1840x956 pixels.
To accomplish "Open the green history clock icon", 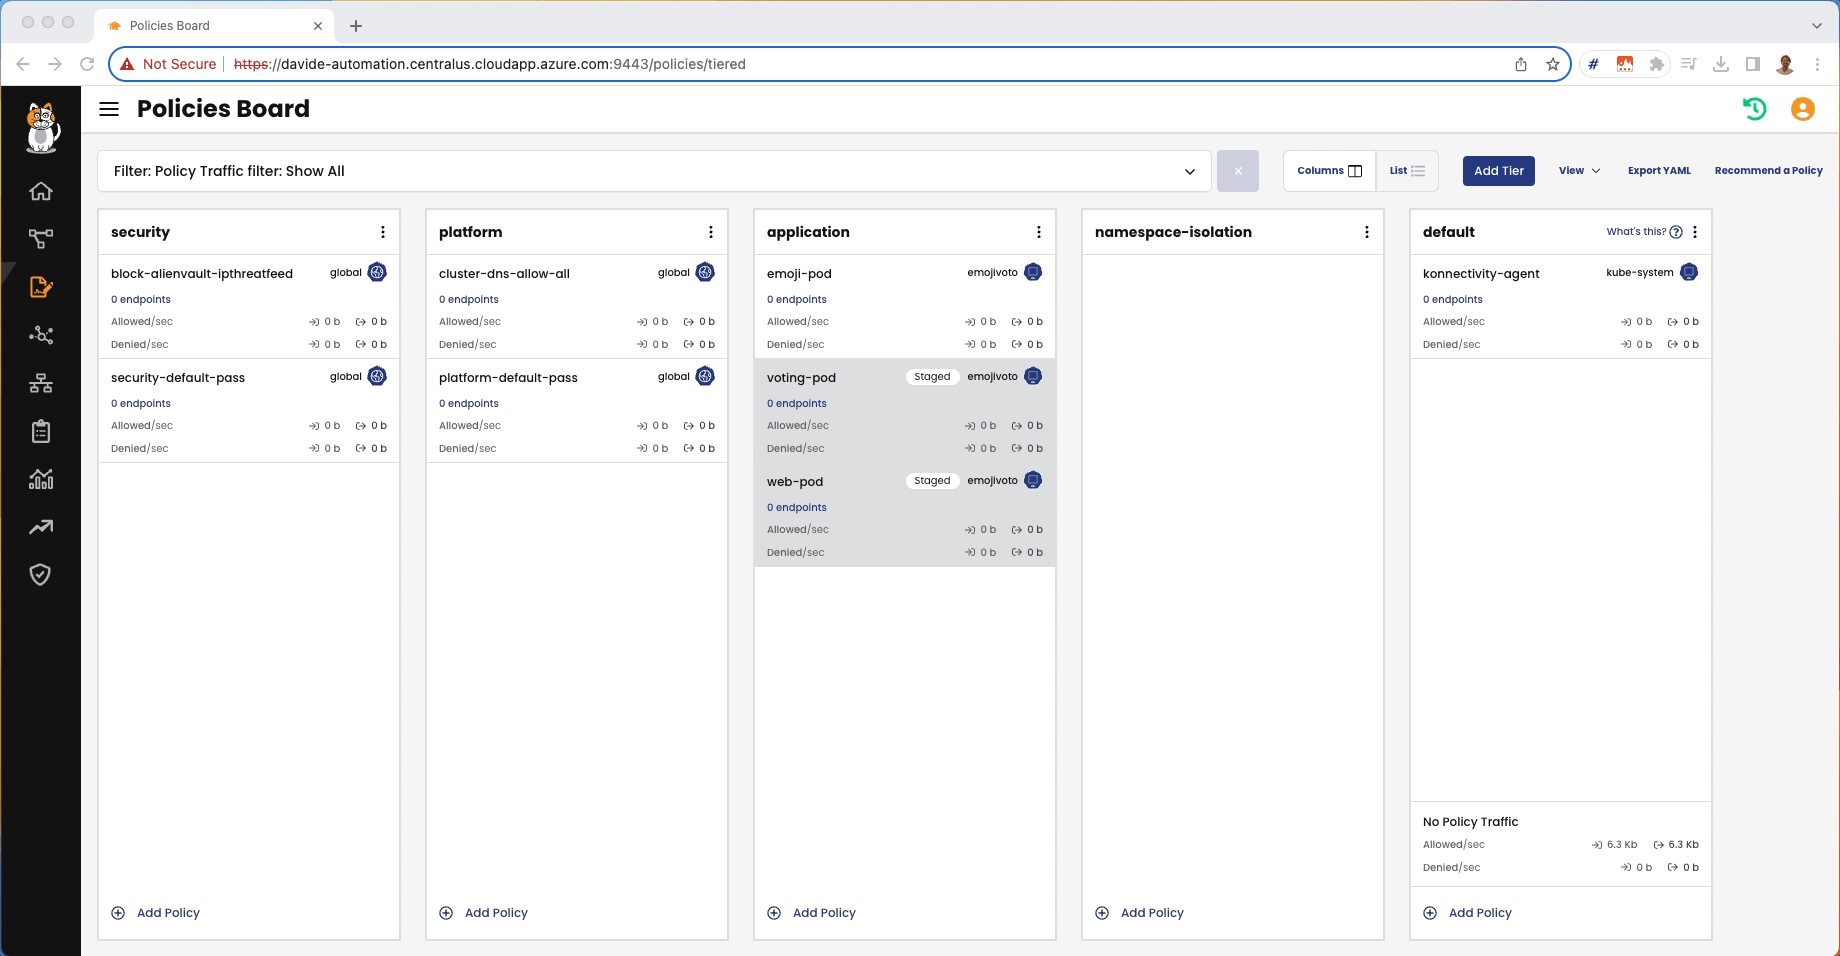I will pyautogui.click(x=1754, y=109).
